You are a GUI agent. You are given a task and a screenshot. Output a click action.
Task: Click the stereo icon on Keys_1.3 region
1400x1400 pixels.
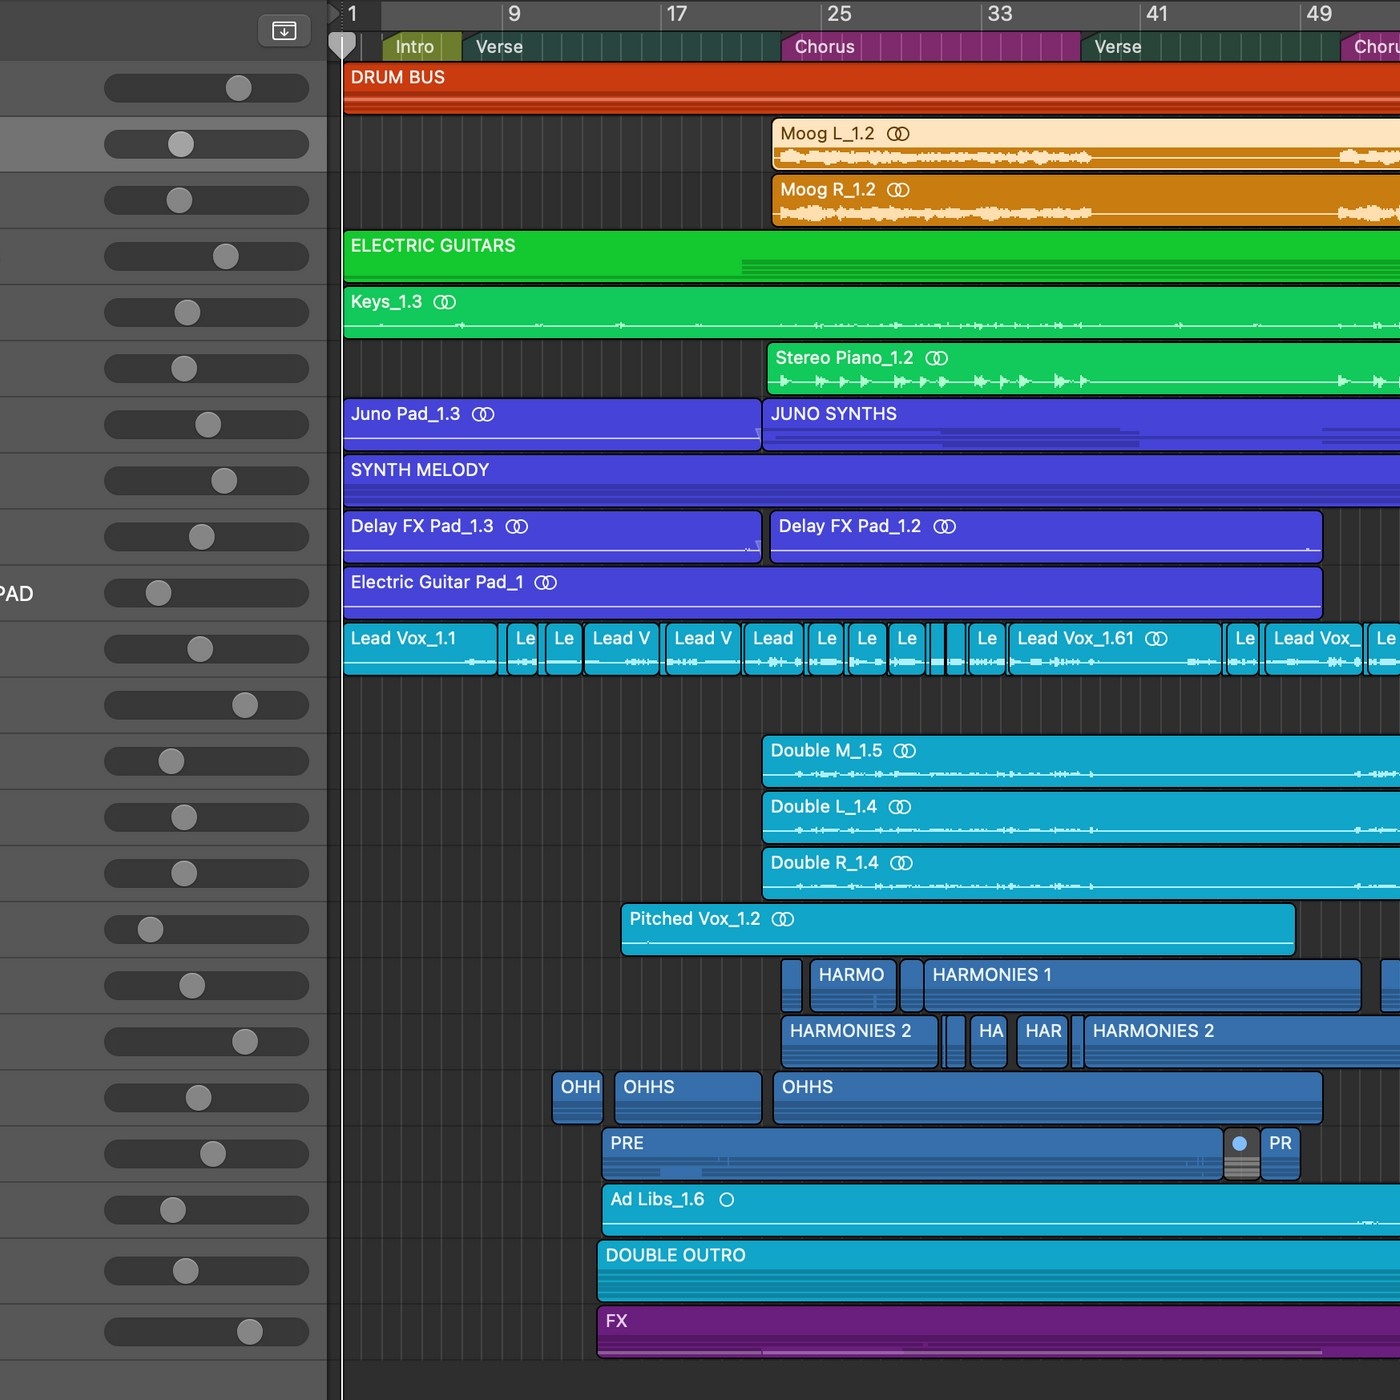[x=445, y=302]
